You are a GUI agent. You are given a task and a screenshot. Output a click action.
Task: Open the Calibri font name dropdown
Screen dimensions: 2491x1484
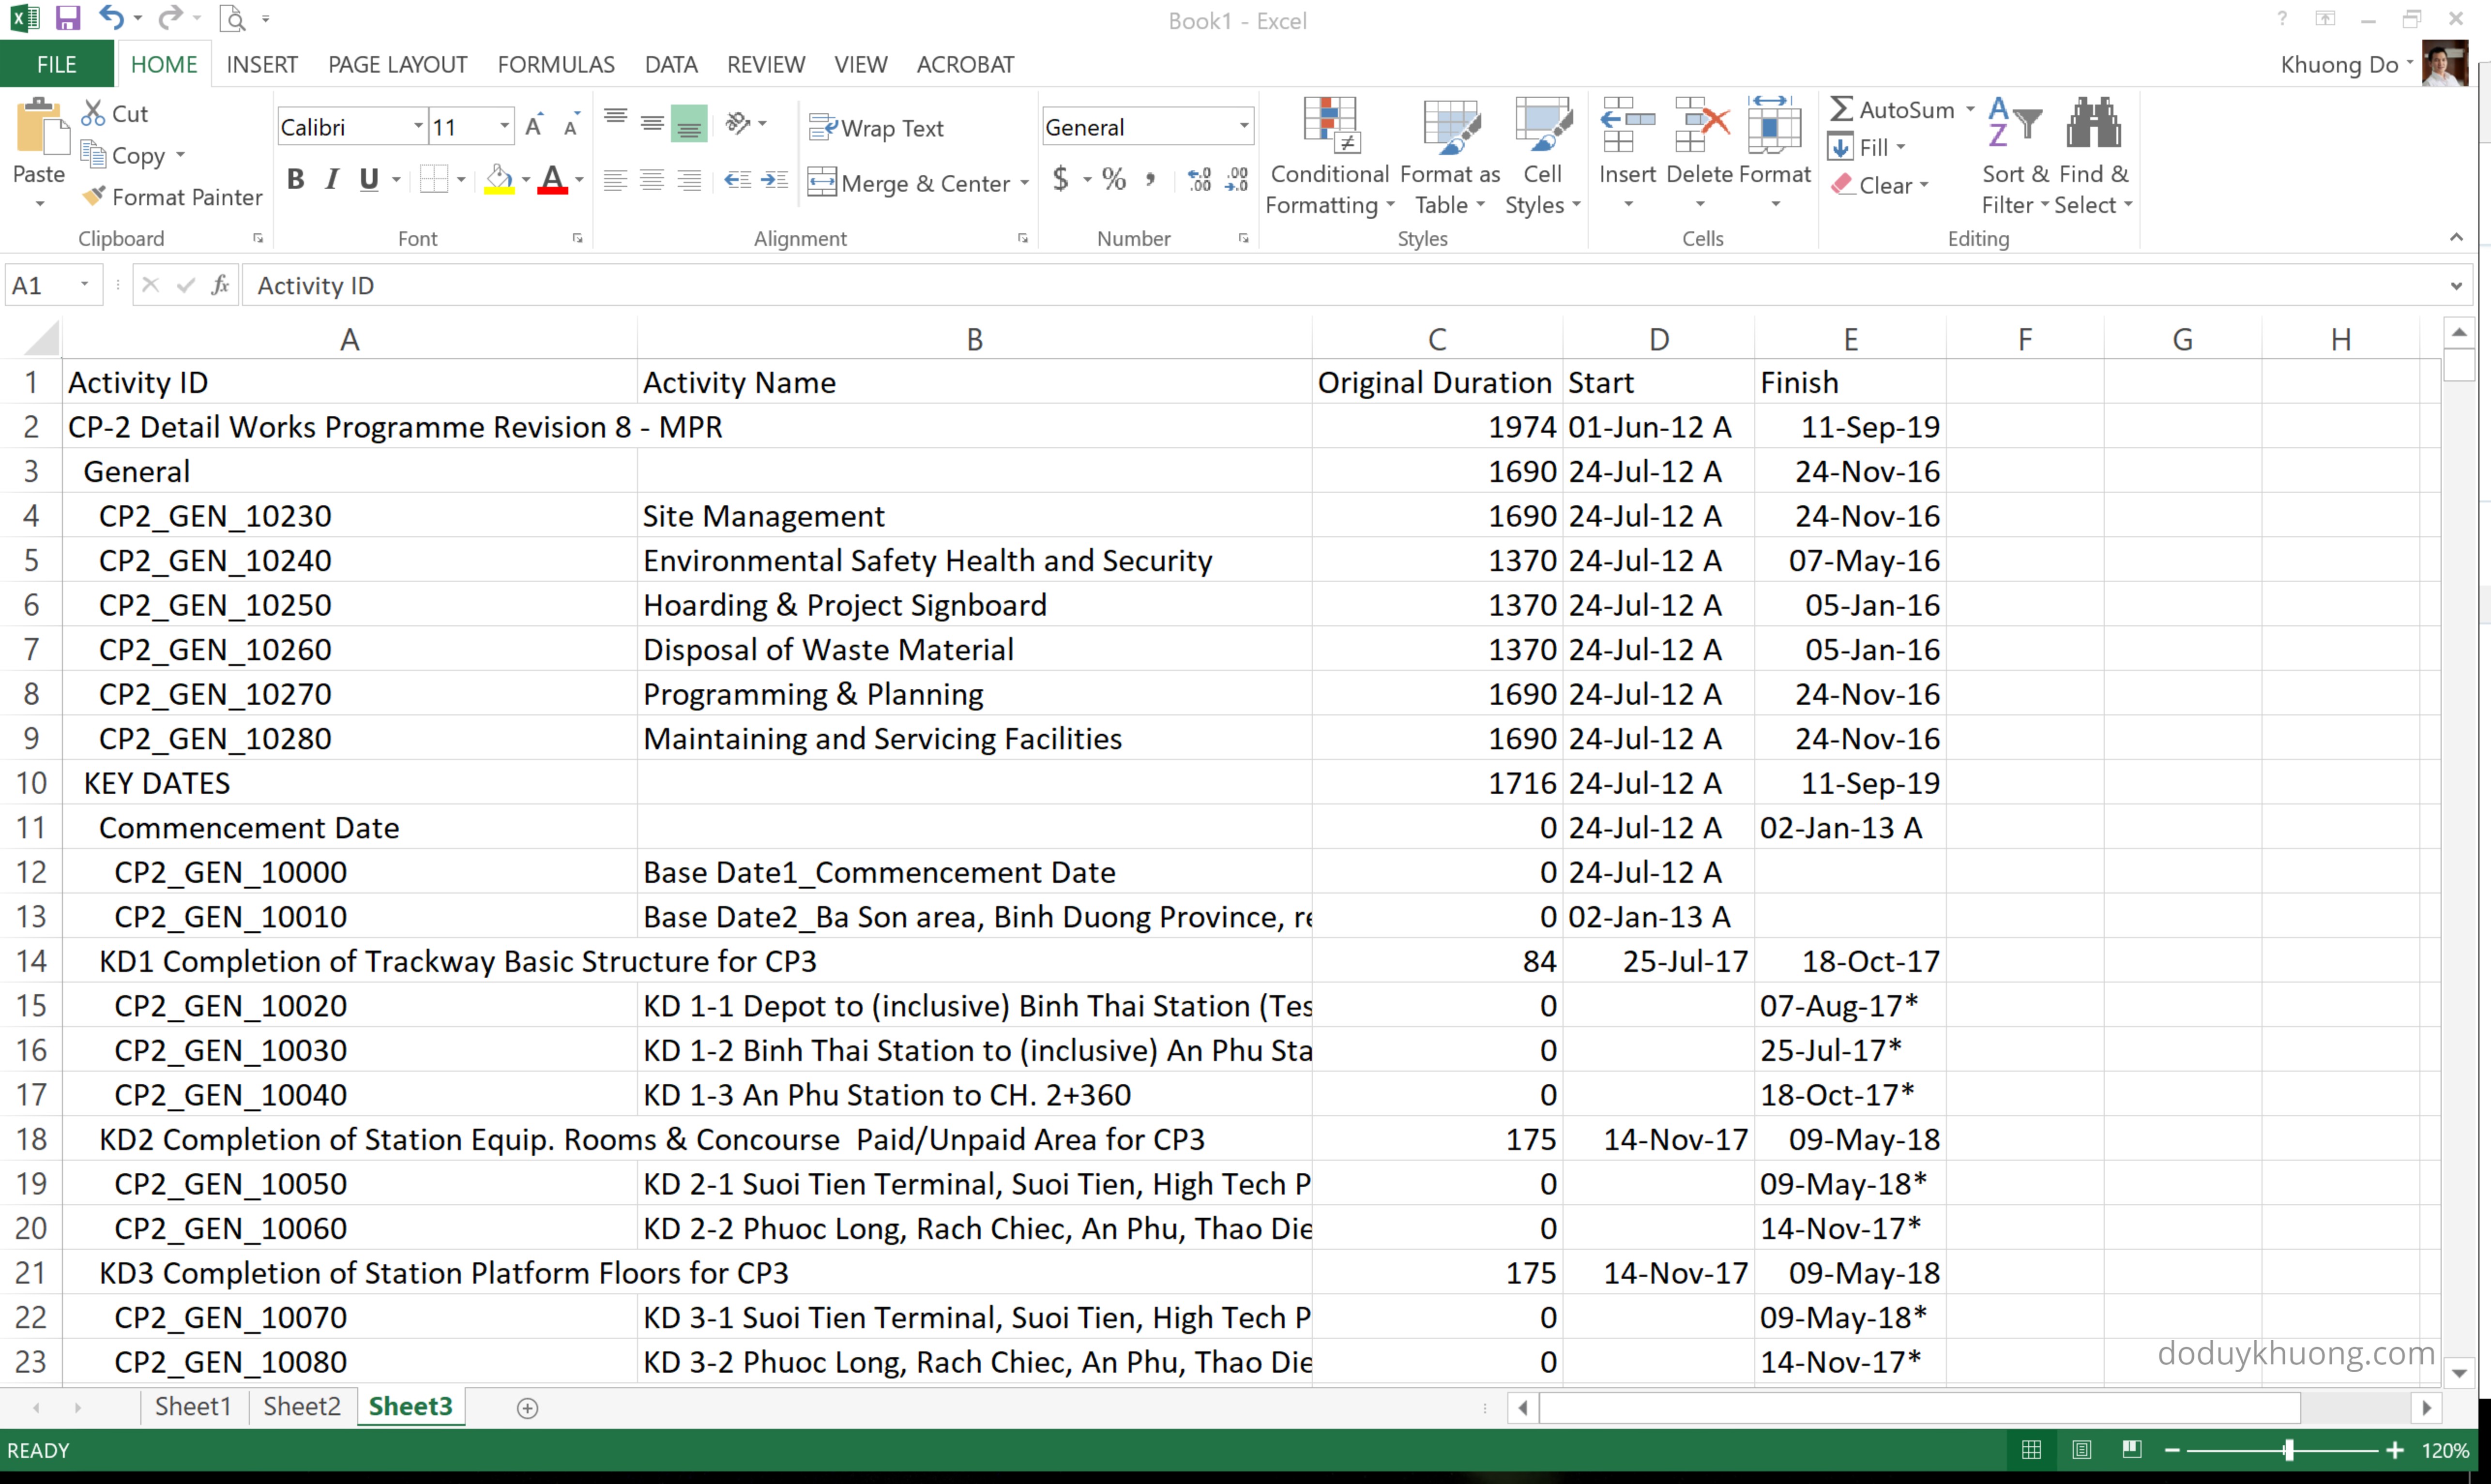click(x=418, y=127)
